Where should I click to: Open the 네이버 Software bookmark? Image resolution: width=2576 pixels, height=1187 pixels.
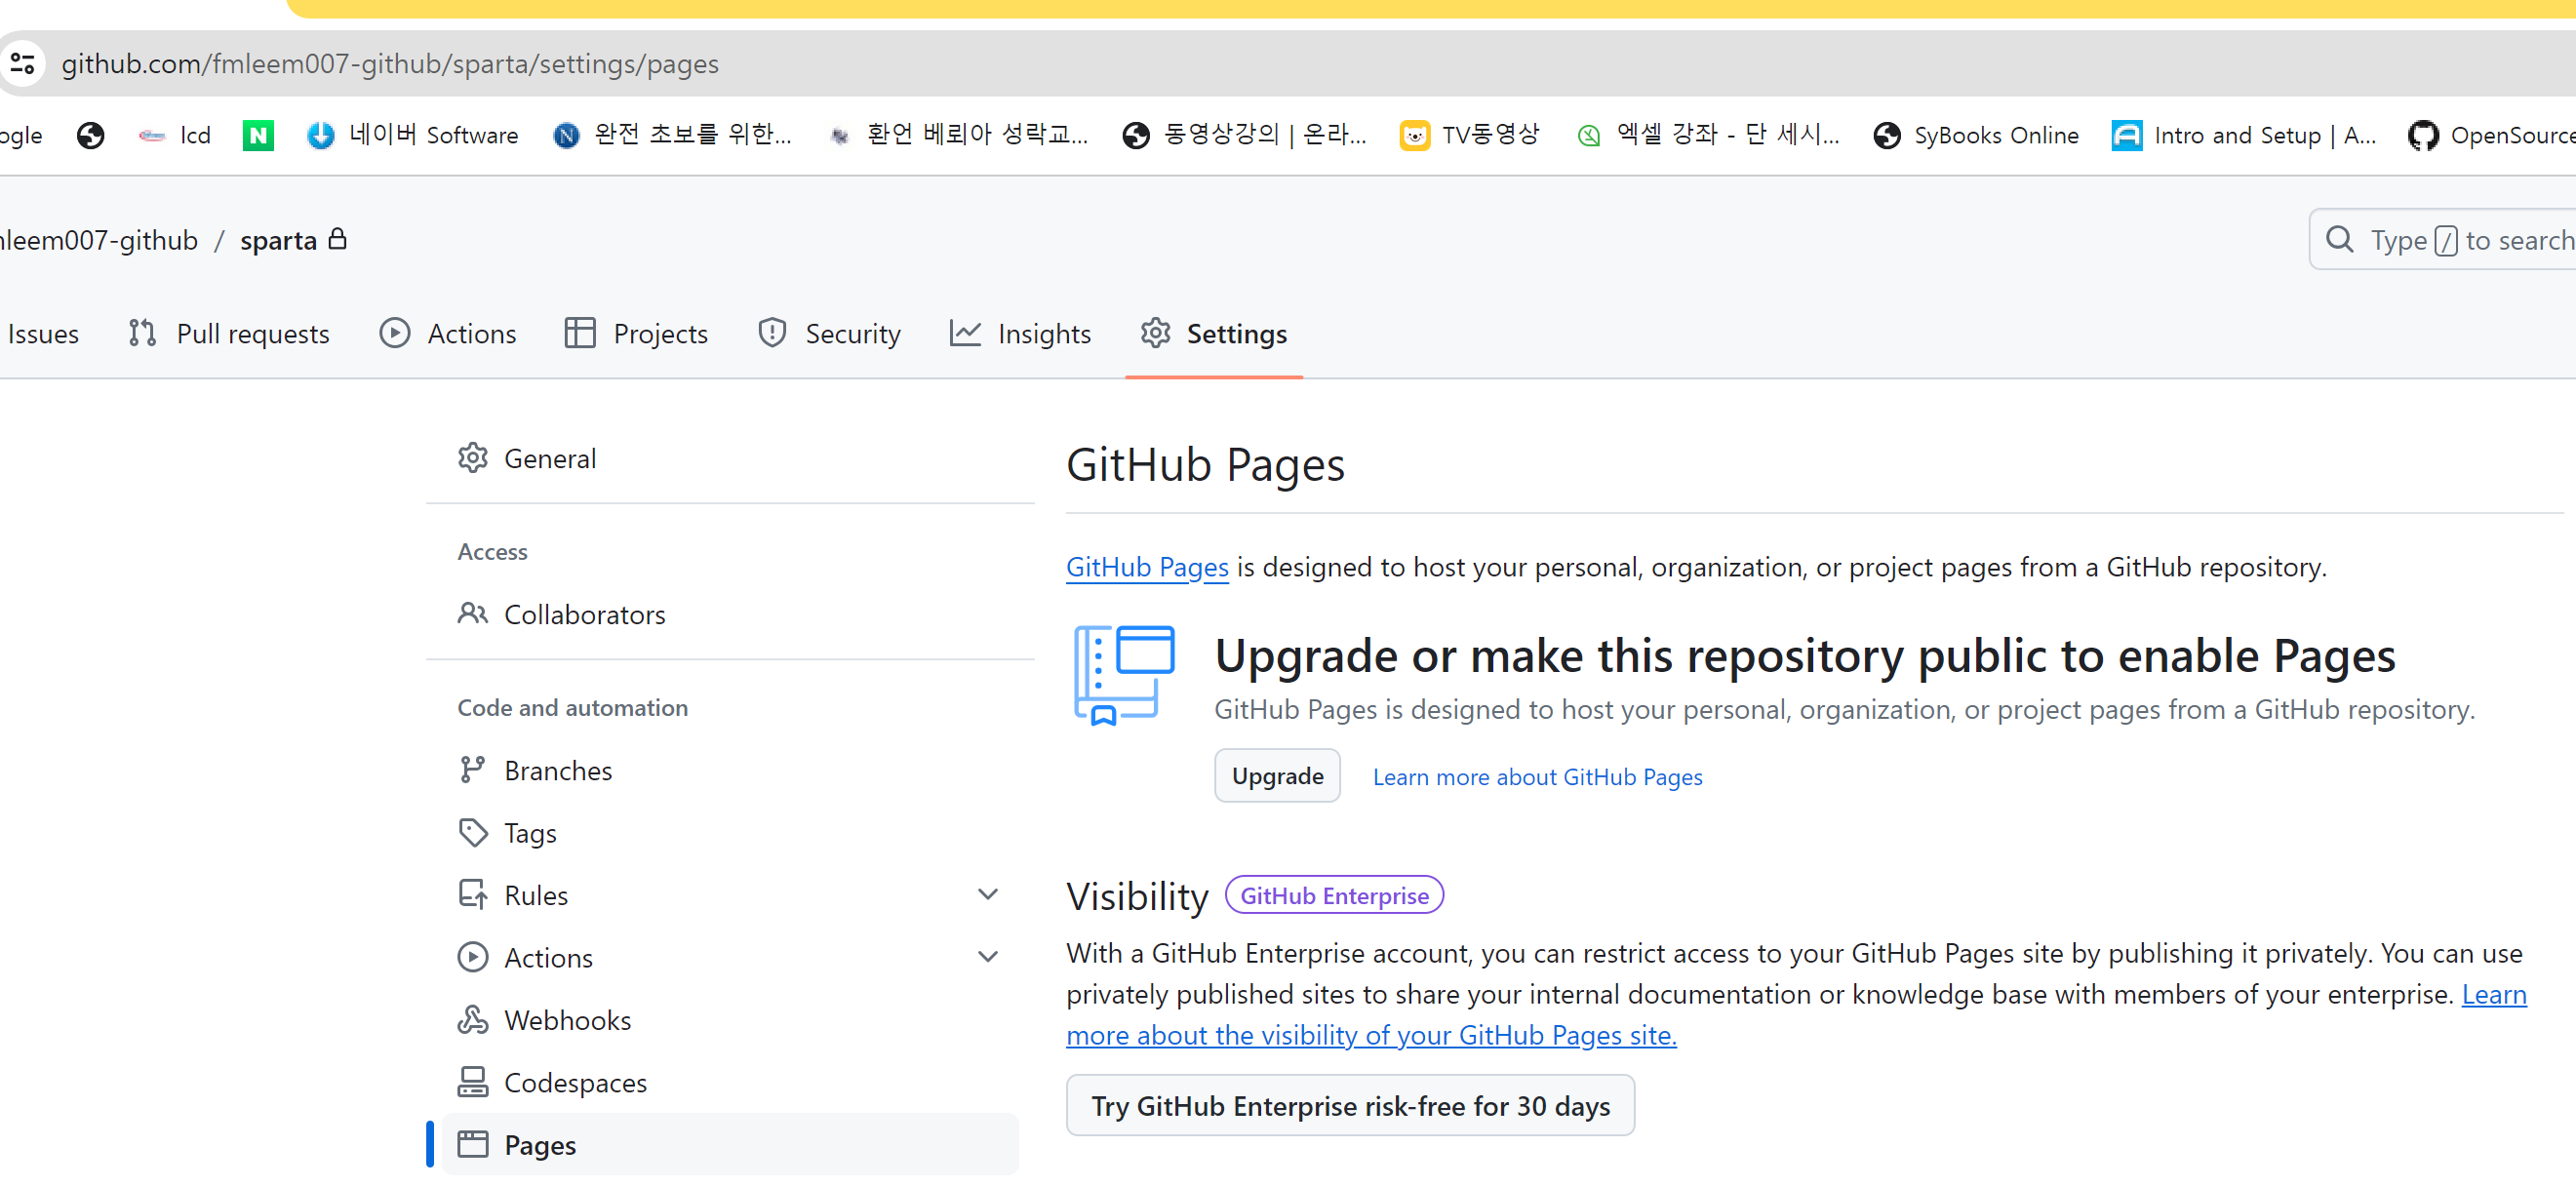[x=412, y=135]
